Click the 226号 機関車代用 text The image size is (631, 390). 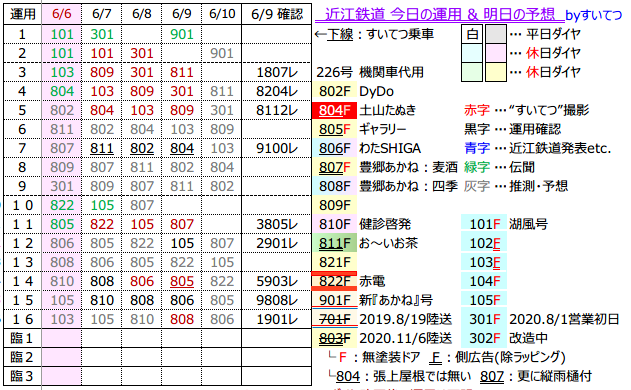(370, 72)
